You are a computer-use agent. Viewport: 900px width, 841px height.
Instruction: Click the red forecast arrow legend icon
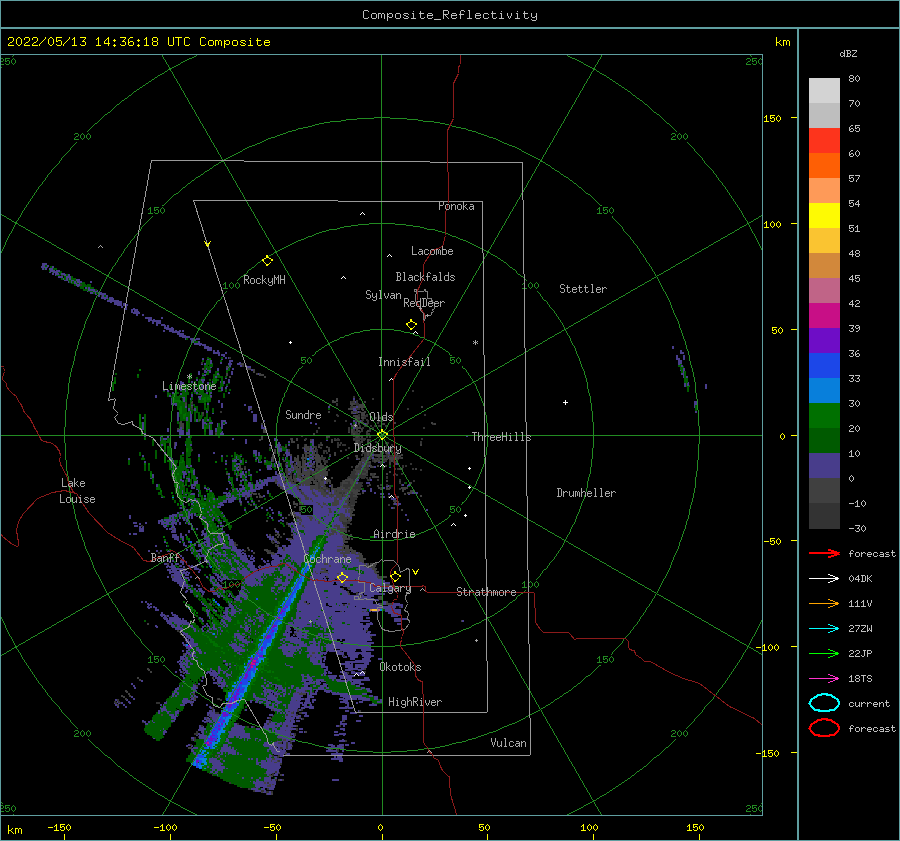coord(824,553)
